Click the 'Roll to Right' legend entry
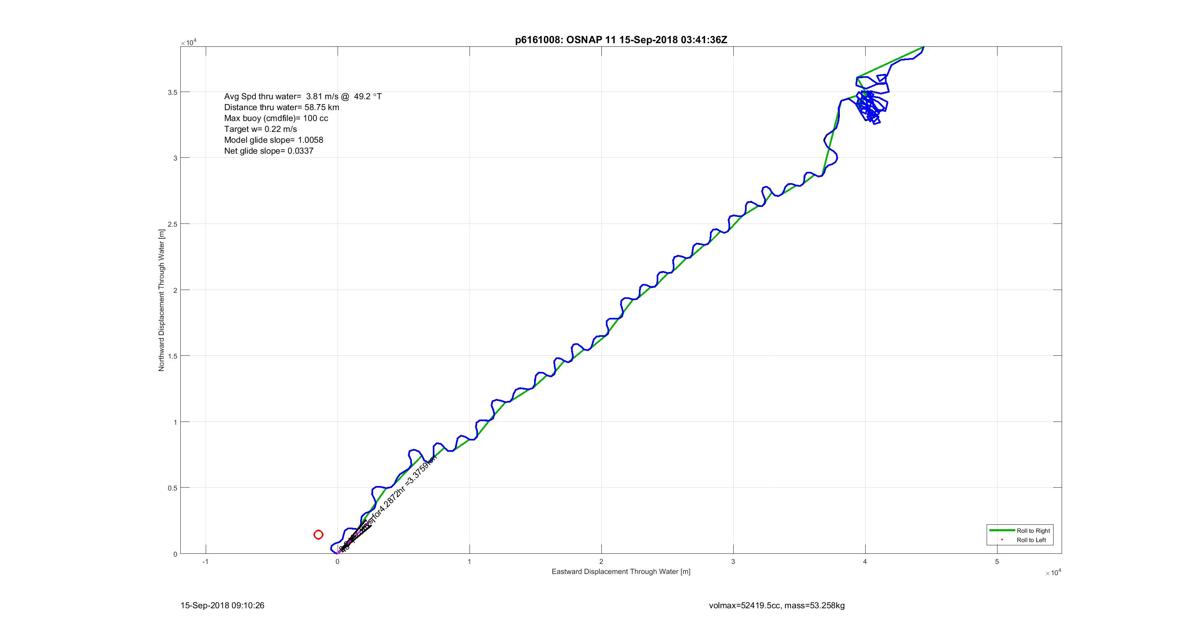The width and height of the screenshot is (1200, 622). 1034,530
